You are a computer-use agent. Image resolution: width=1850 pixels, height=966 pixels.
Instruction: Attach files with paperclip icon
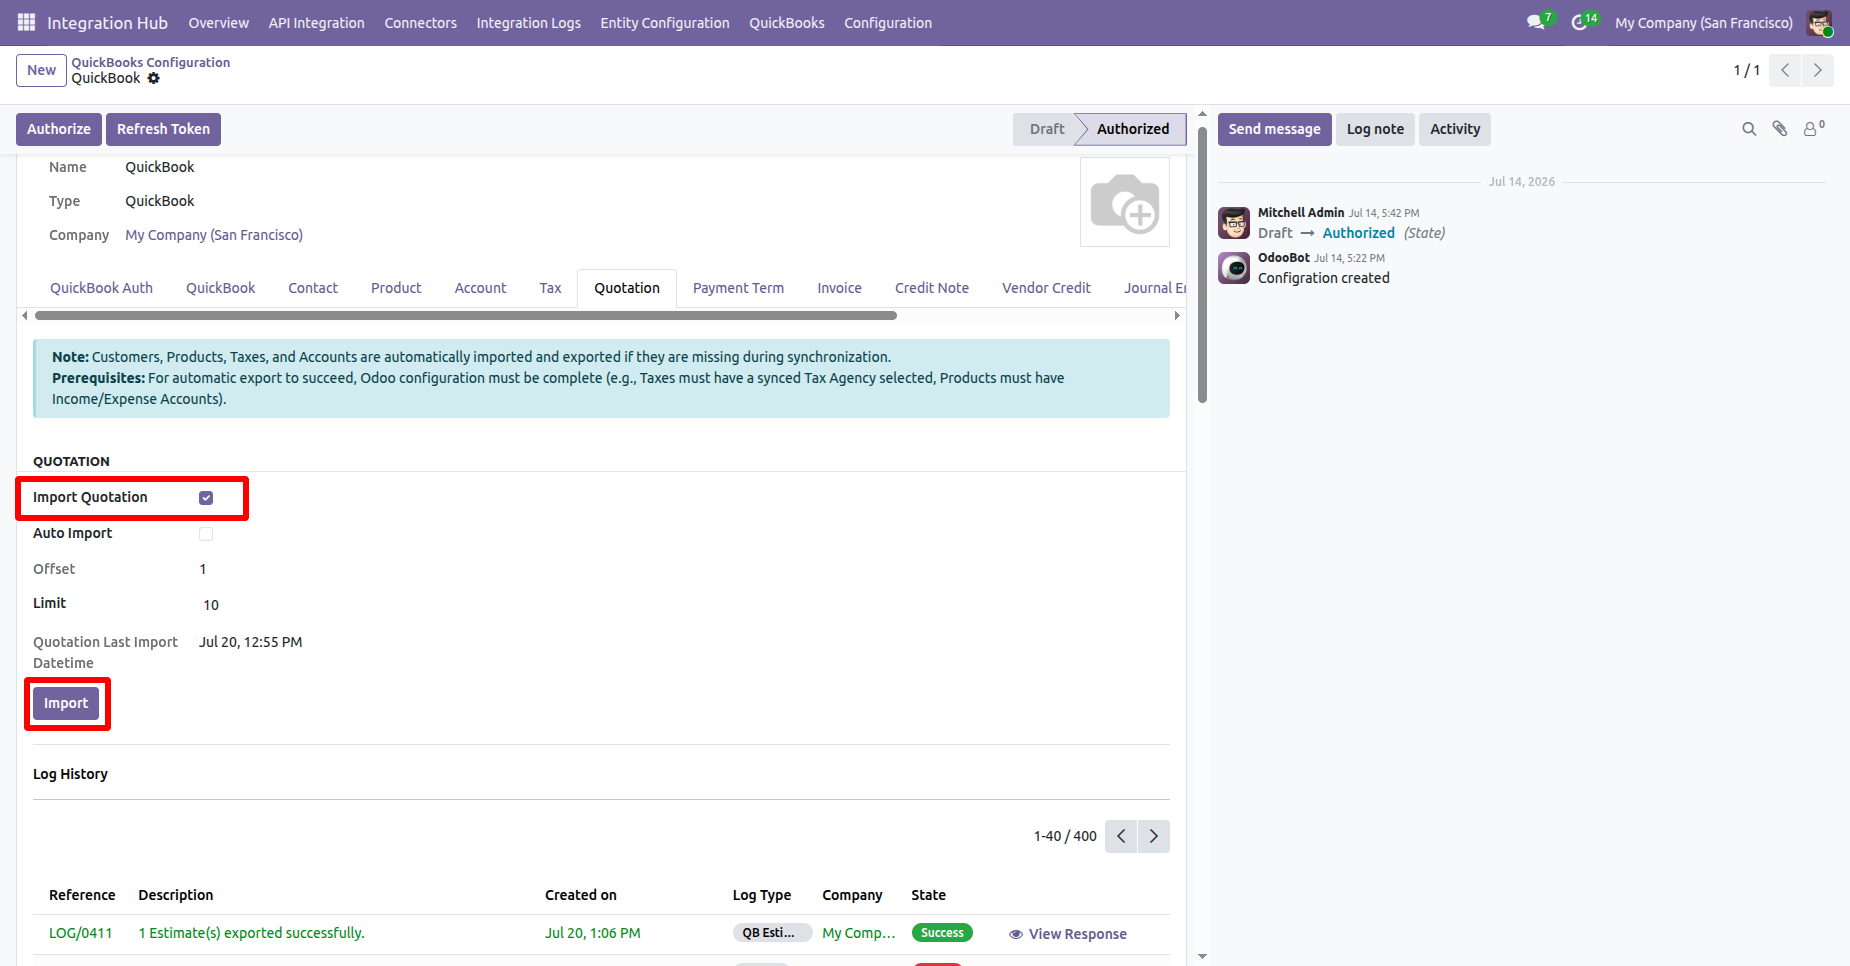1780,129
